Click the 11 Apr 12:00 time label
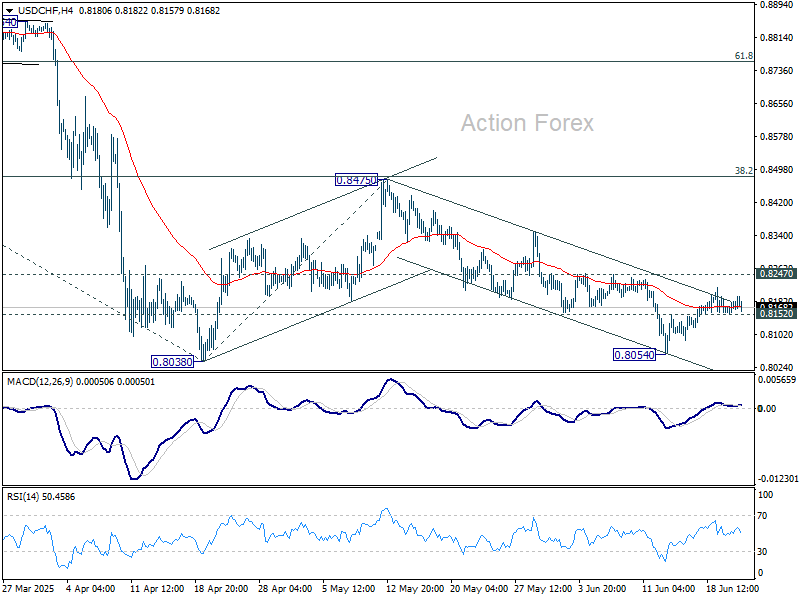The width and height of the screenshot is (800, 600). tap(157, 588)
